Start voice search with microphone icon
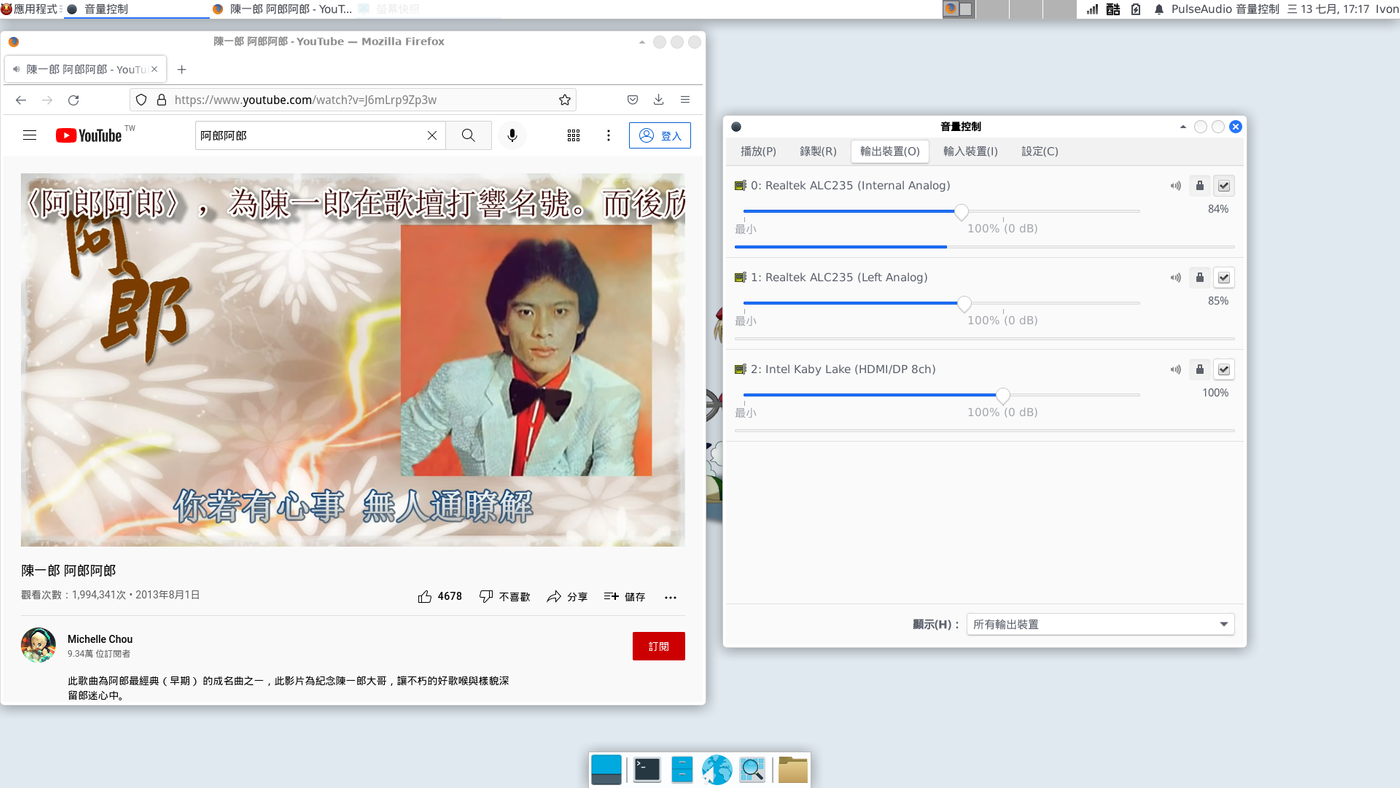1400x788 pixels. [512, 135]
